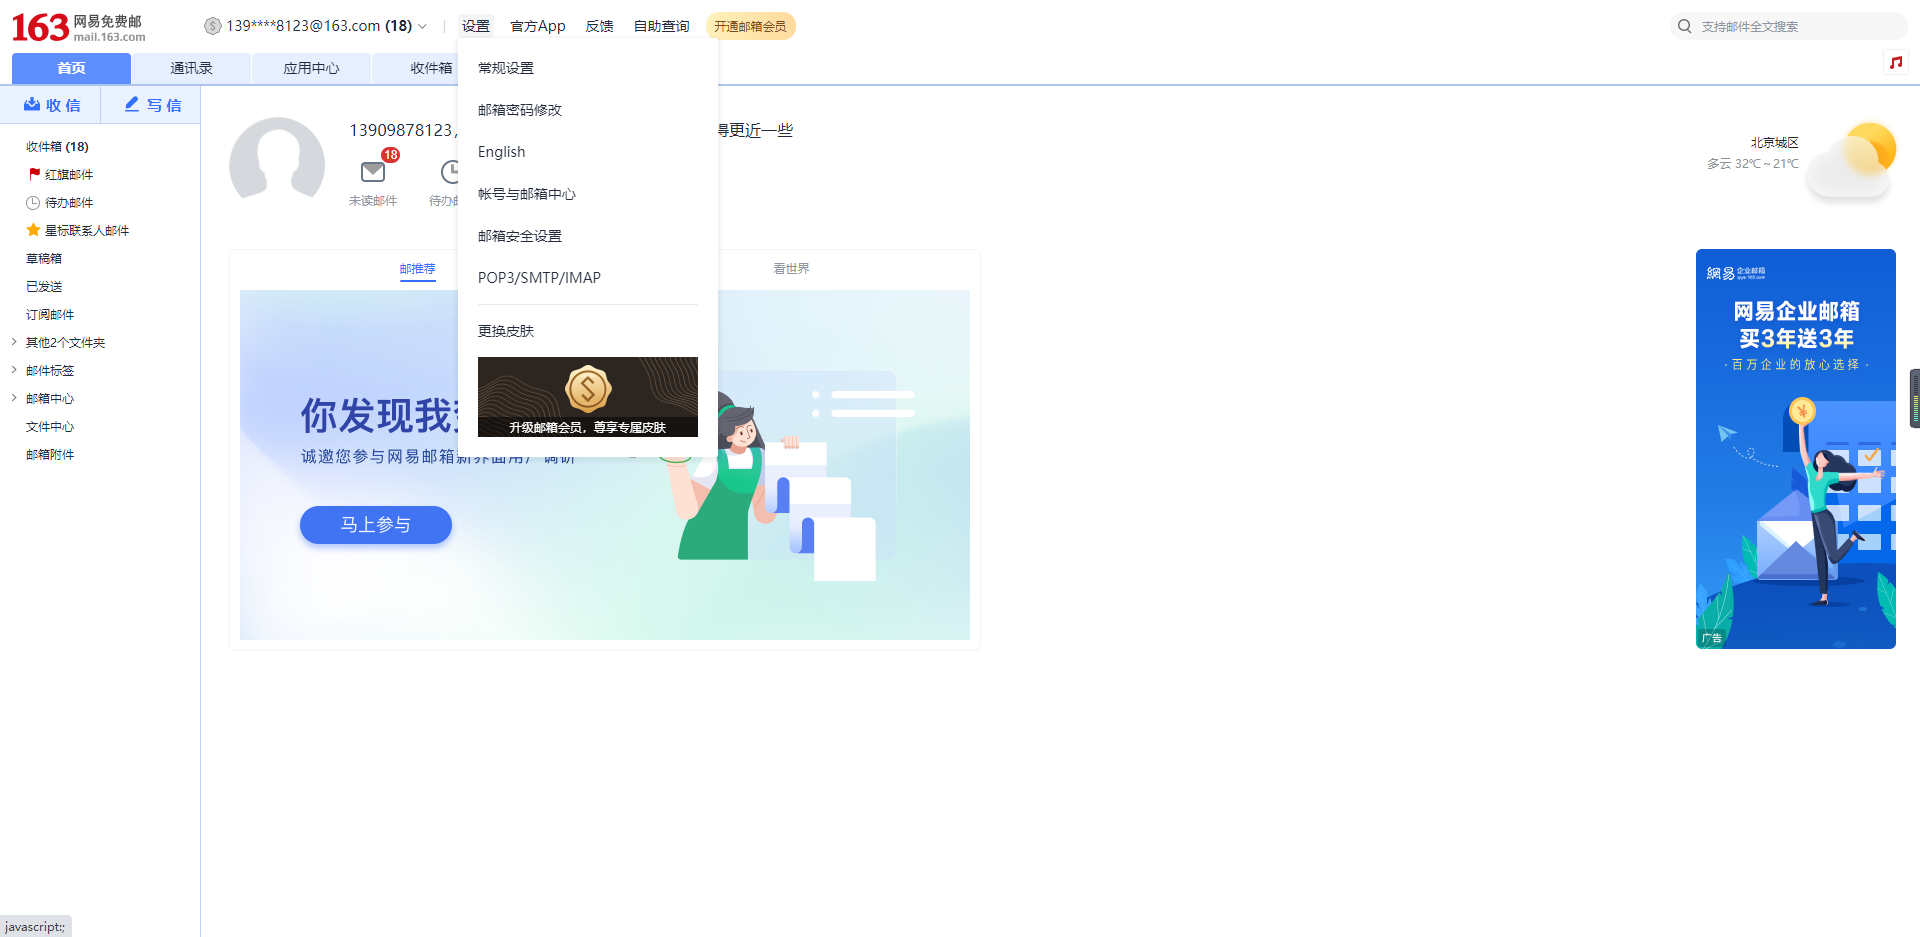The image size is (1920, 937).
Task: Open 收件箱 (18) folder
Action: (57, 146)
